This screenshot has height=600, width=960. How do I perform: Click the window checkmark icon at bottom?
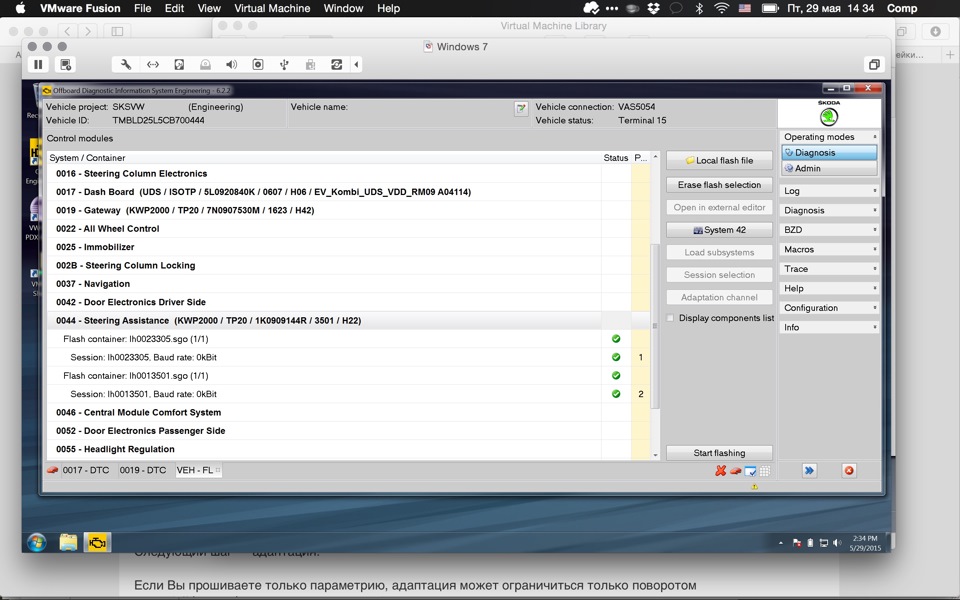(750, 471)
